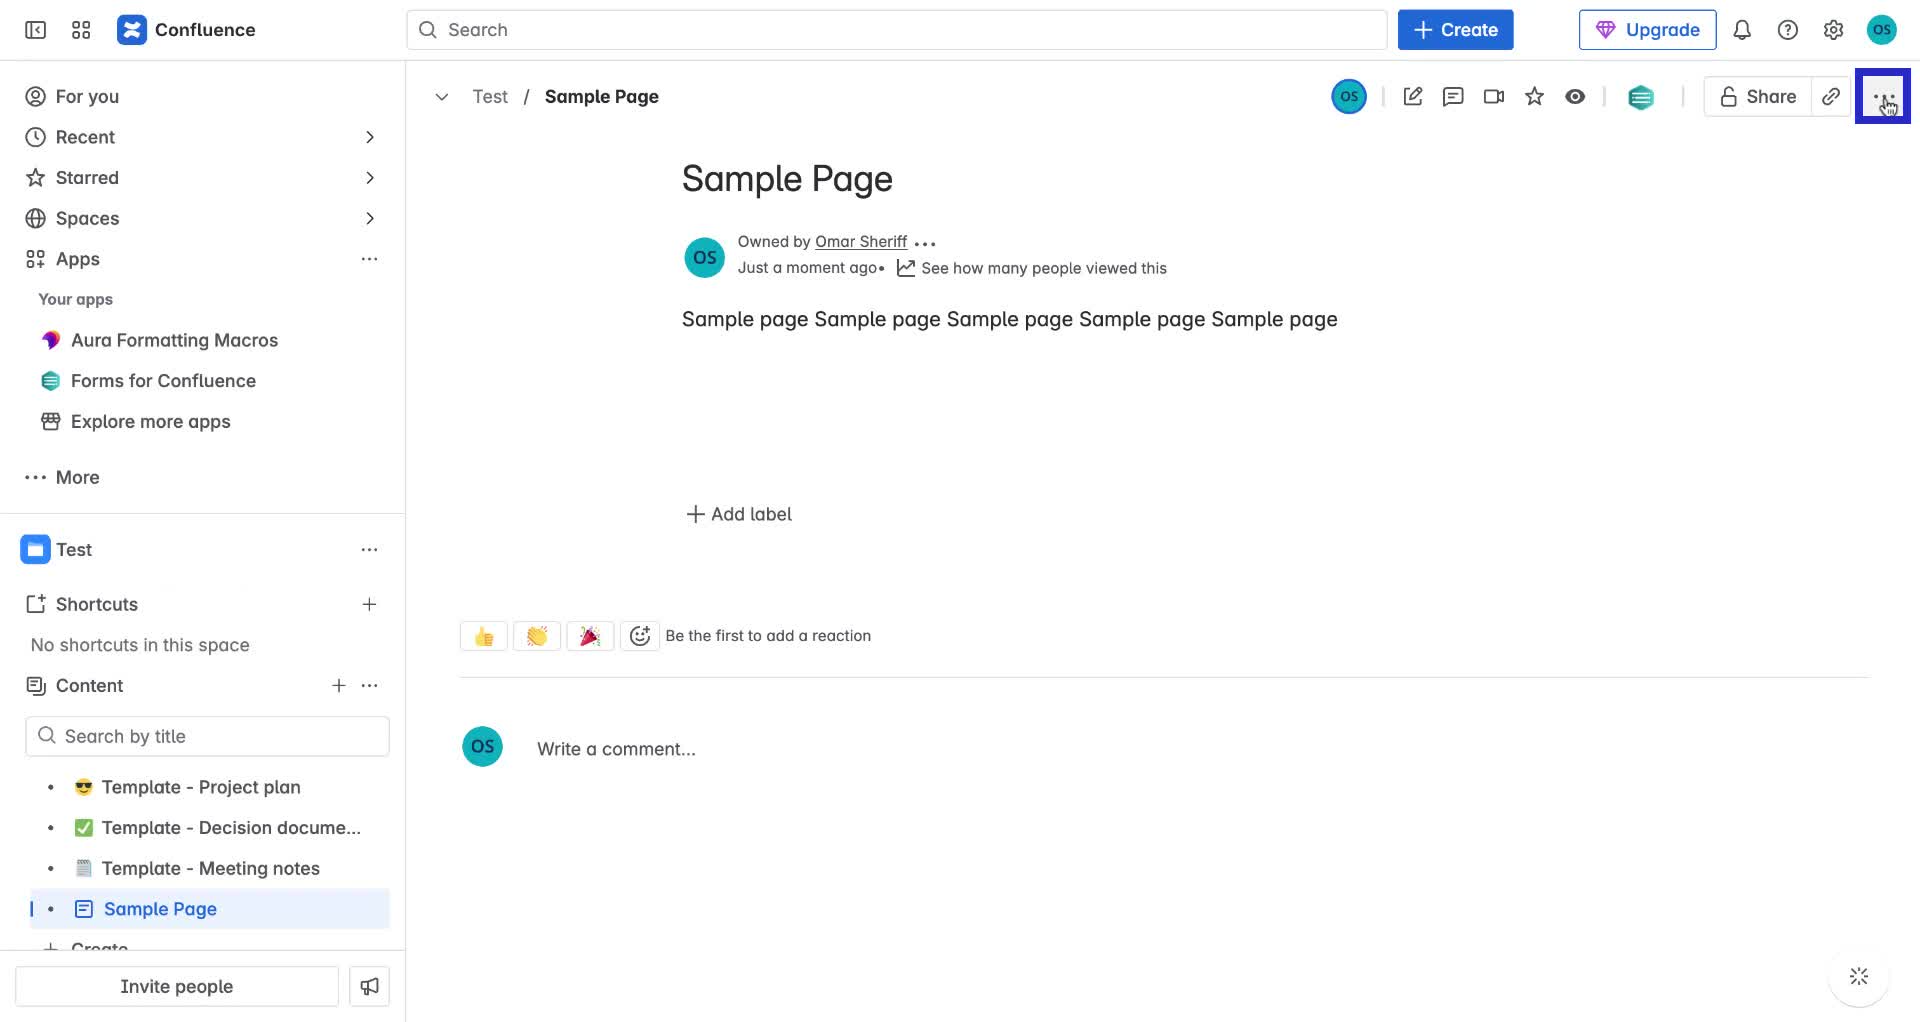The width and height of the screenshot is (1920, 1022).
Task: Open the Apps overflow menu
Action: tap(370, 259)
